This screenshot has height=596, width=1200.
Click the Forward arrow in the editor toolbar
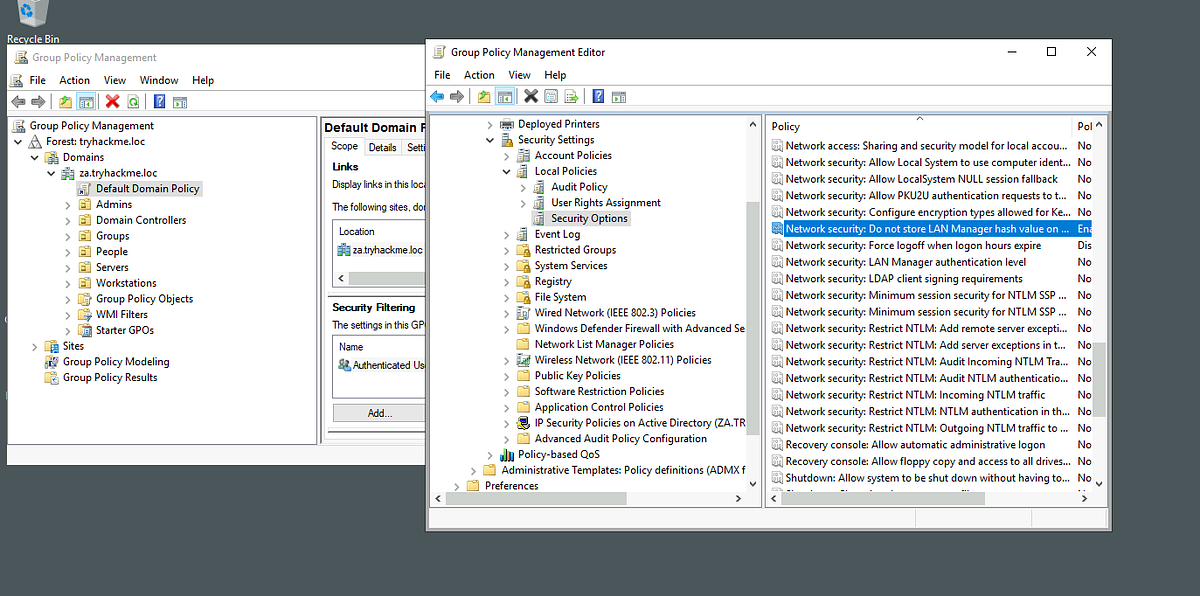coord(456,96)
